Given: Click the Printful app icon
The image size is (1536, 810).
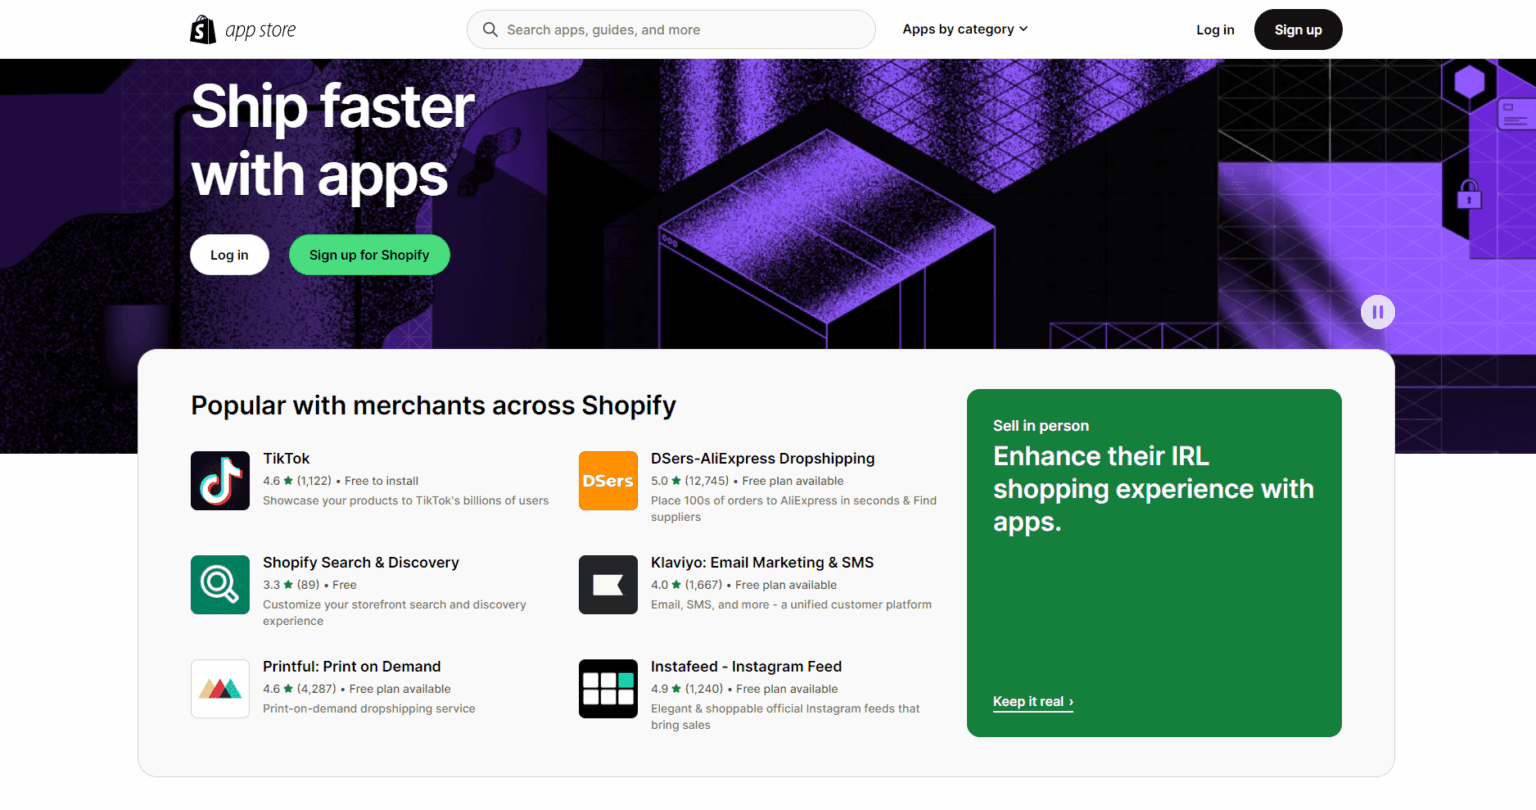Looking at the screenshot, I should [x=220, y=688].
